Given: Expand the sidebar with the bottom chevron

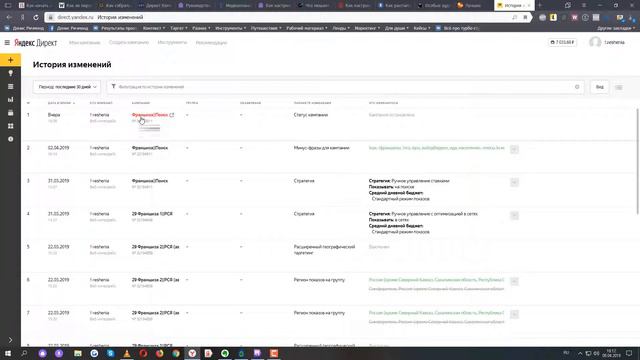Looking at the screenshot, I should point(11,340).
